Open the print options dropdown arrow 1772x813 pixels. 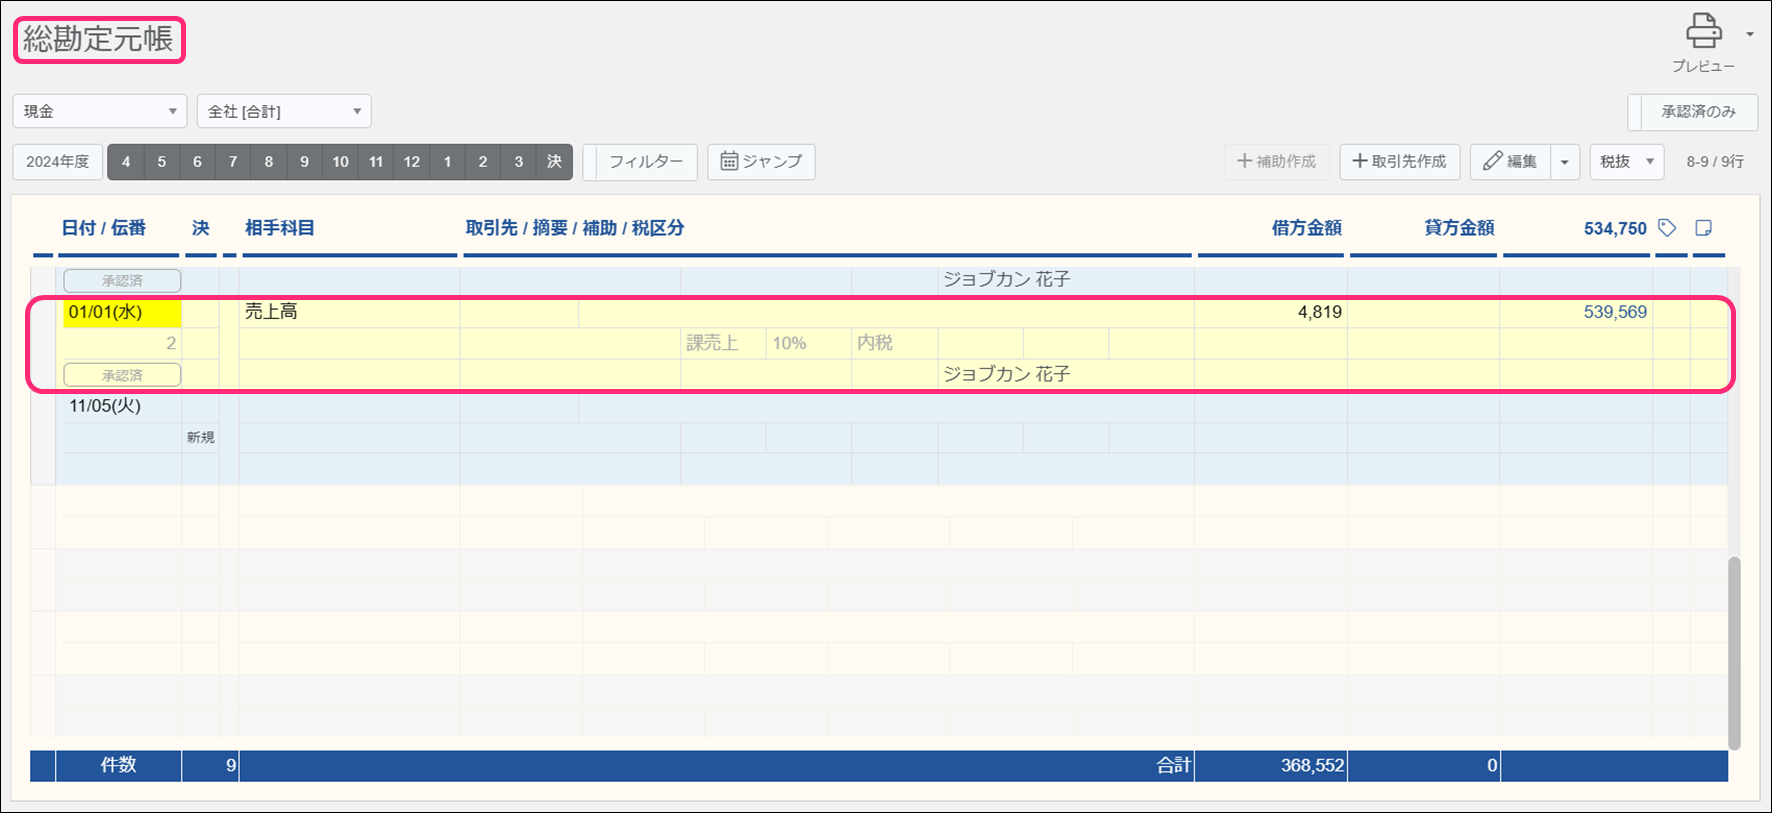click(1749, 34)
